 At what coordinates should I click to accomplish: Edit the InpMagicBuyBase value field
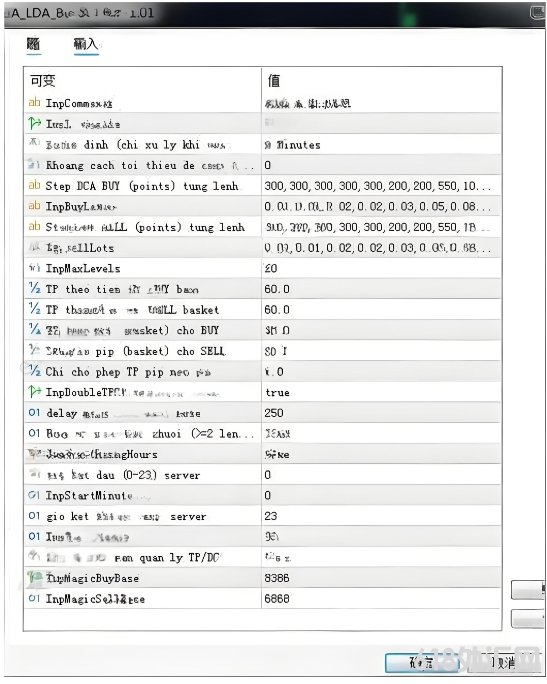pyautogui.click(x=381, y=578)
